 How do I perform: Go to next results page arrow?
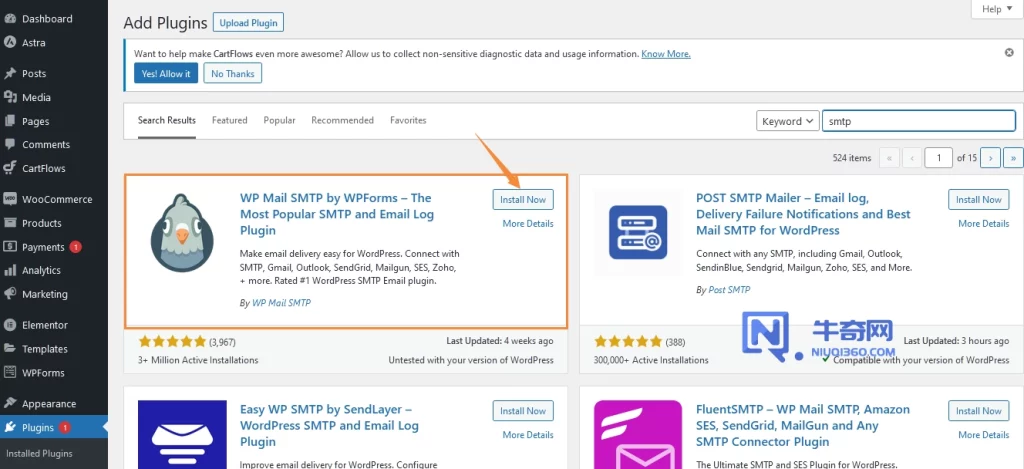click(x=991, y=158)
